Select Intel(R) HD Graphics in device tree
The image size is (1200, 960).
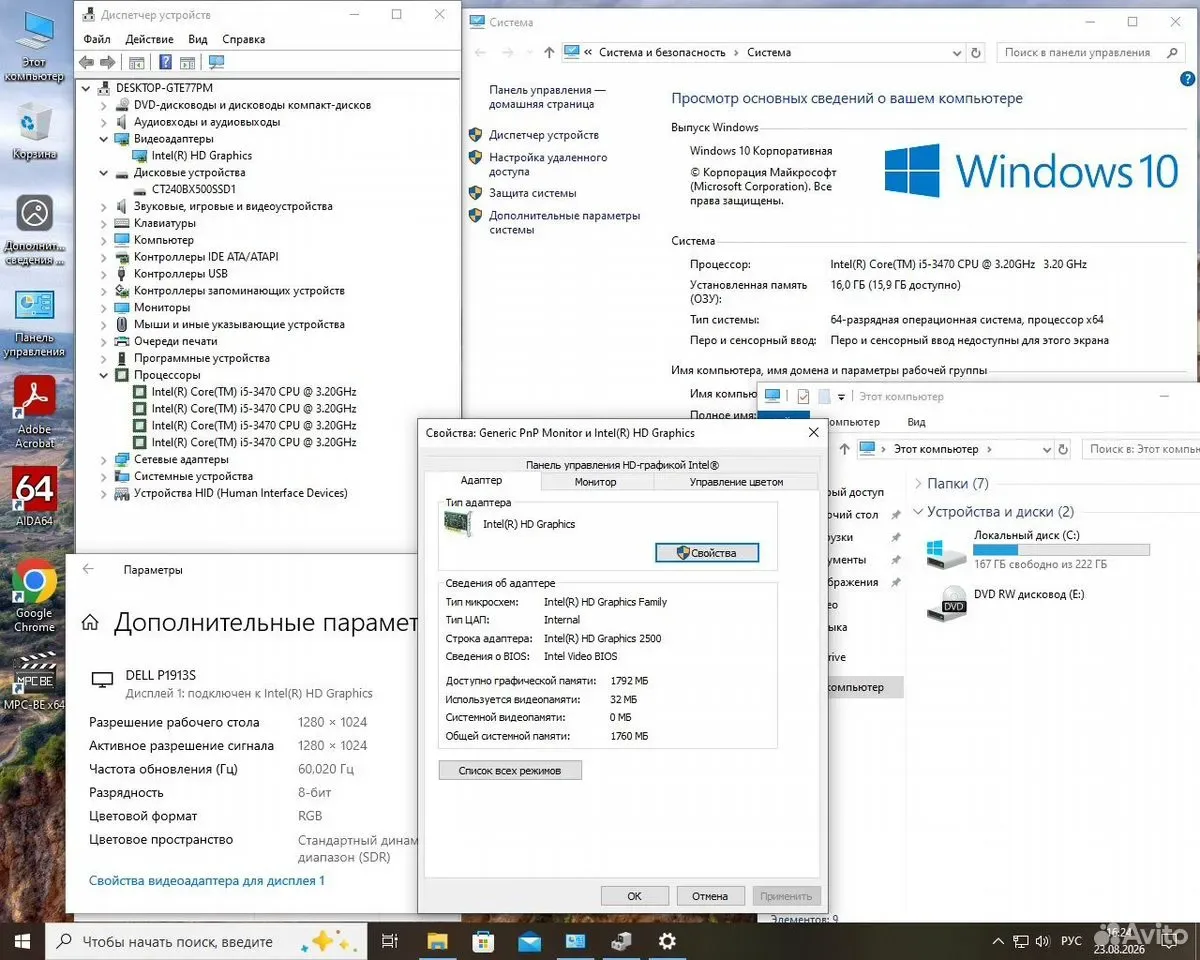[x=201, y=156]
